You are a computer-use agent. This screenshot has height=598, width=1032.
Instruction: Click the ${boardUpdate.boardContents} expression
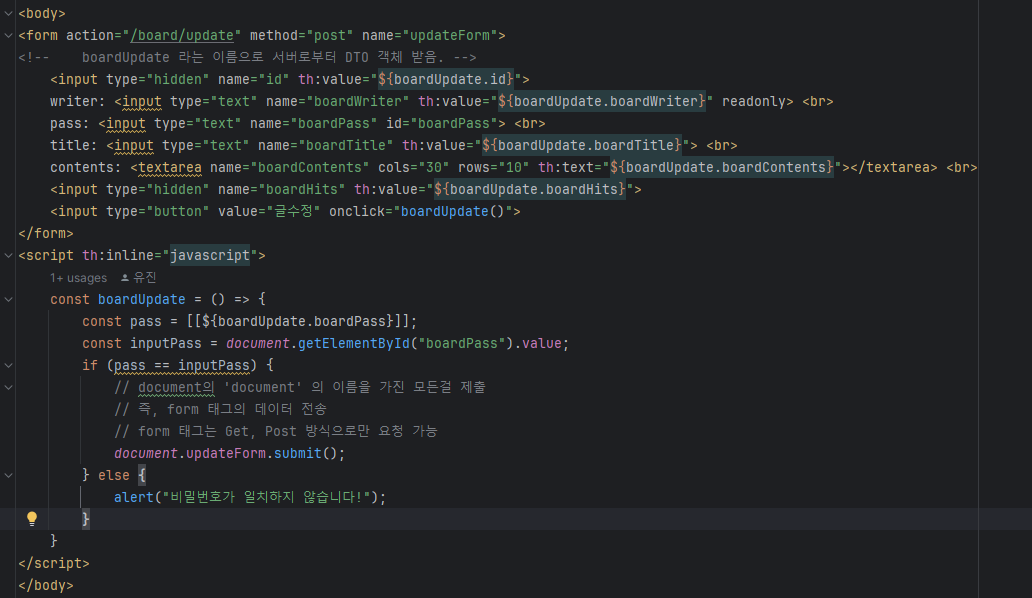(x=722, y=167)
